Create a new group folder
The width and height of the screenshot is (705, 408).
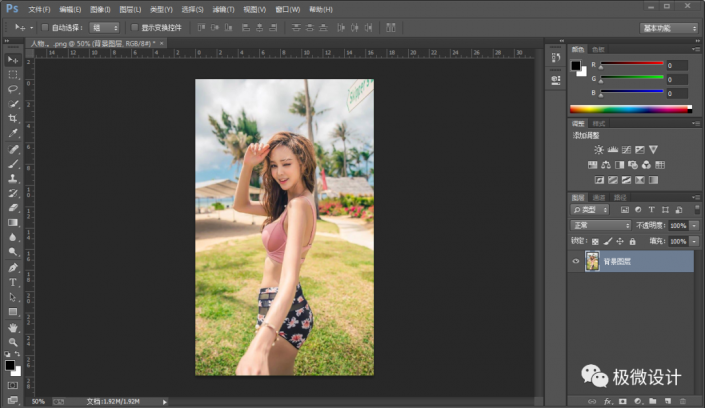coord(653,401)
